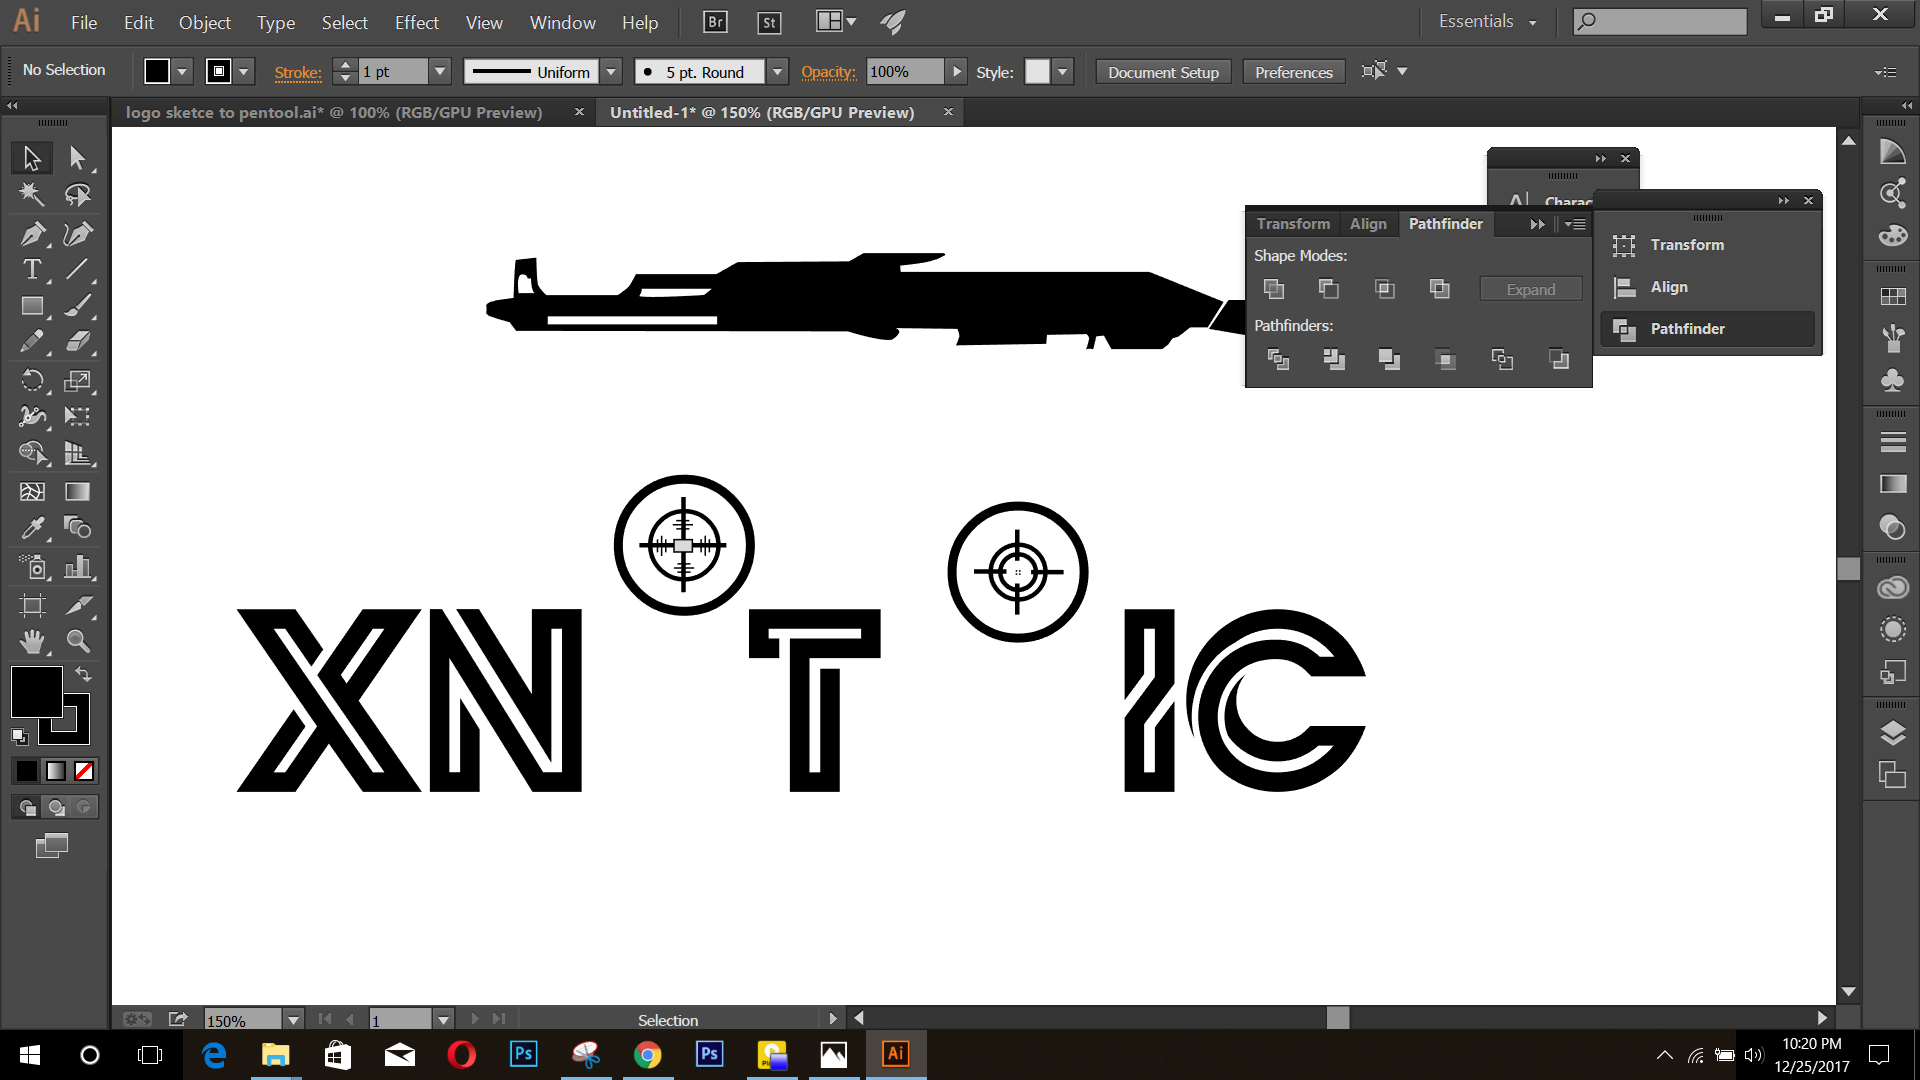This screenshot has height=1080, width=1920.
Task: Expand the opacity slider arrow
Action: pos(957,72)
